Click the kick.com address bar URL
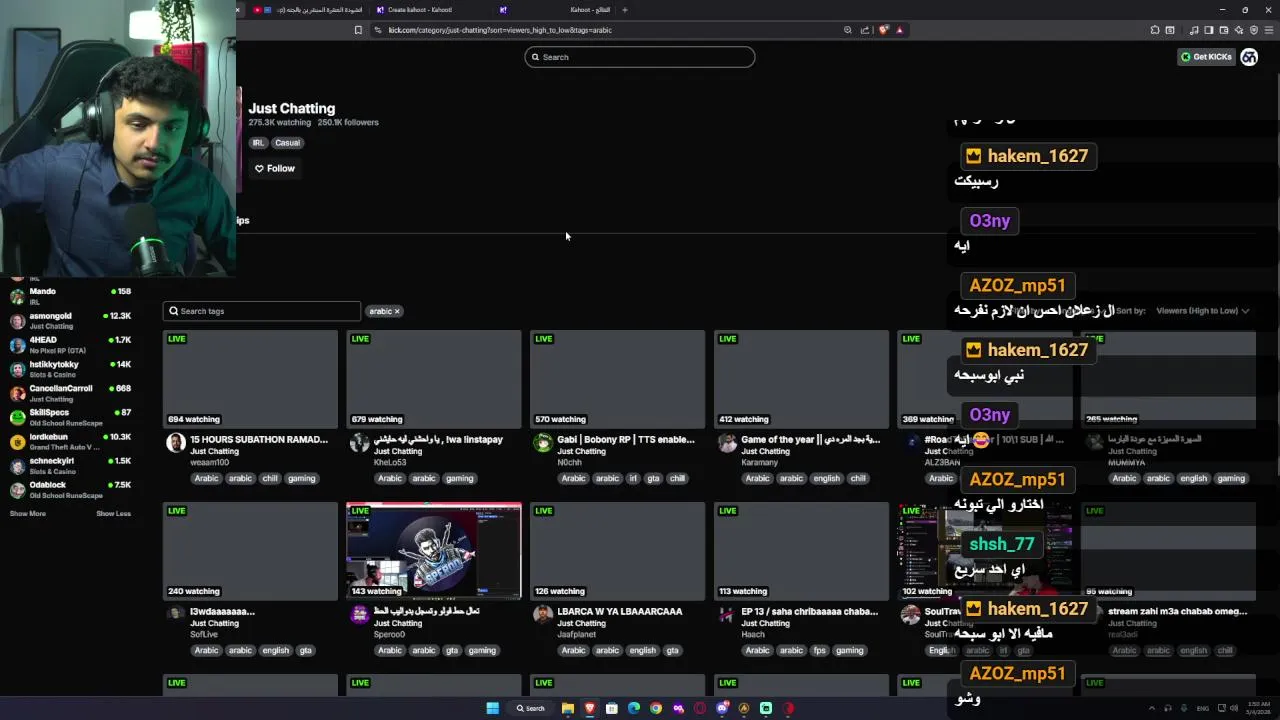The height and width of the screenshot is (720, 1280). point(500,30)
